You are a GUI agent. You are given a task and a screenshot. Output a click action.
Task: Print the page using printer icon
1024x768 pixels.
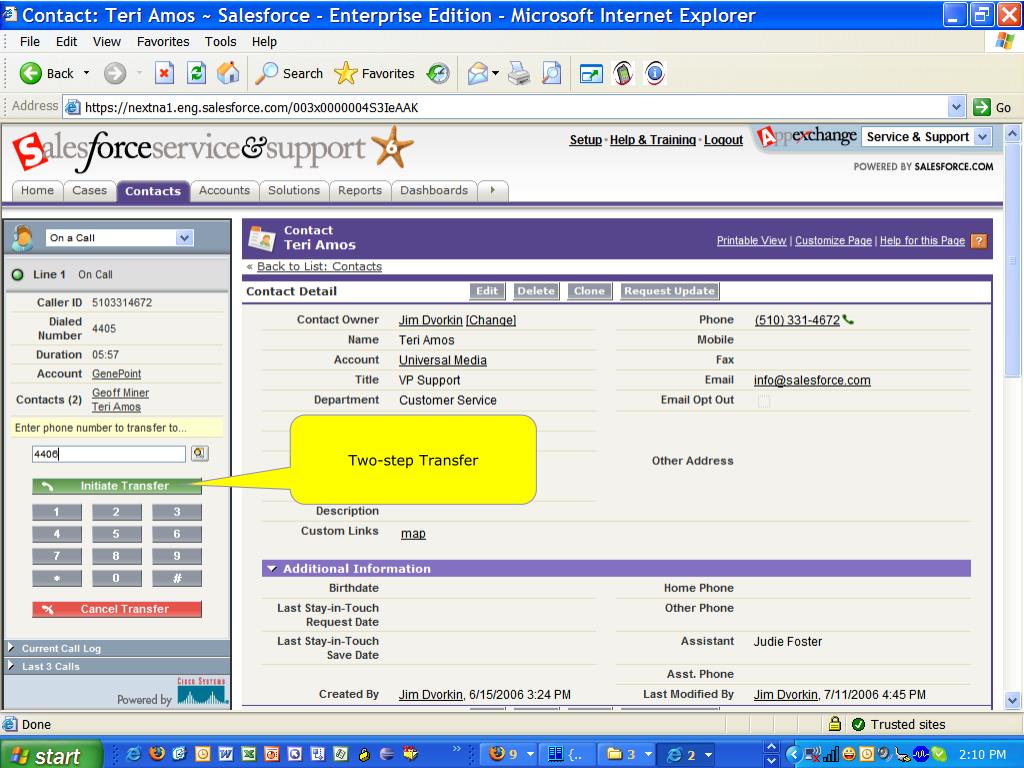tap(519, 73)
